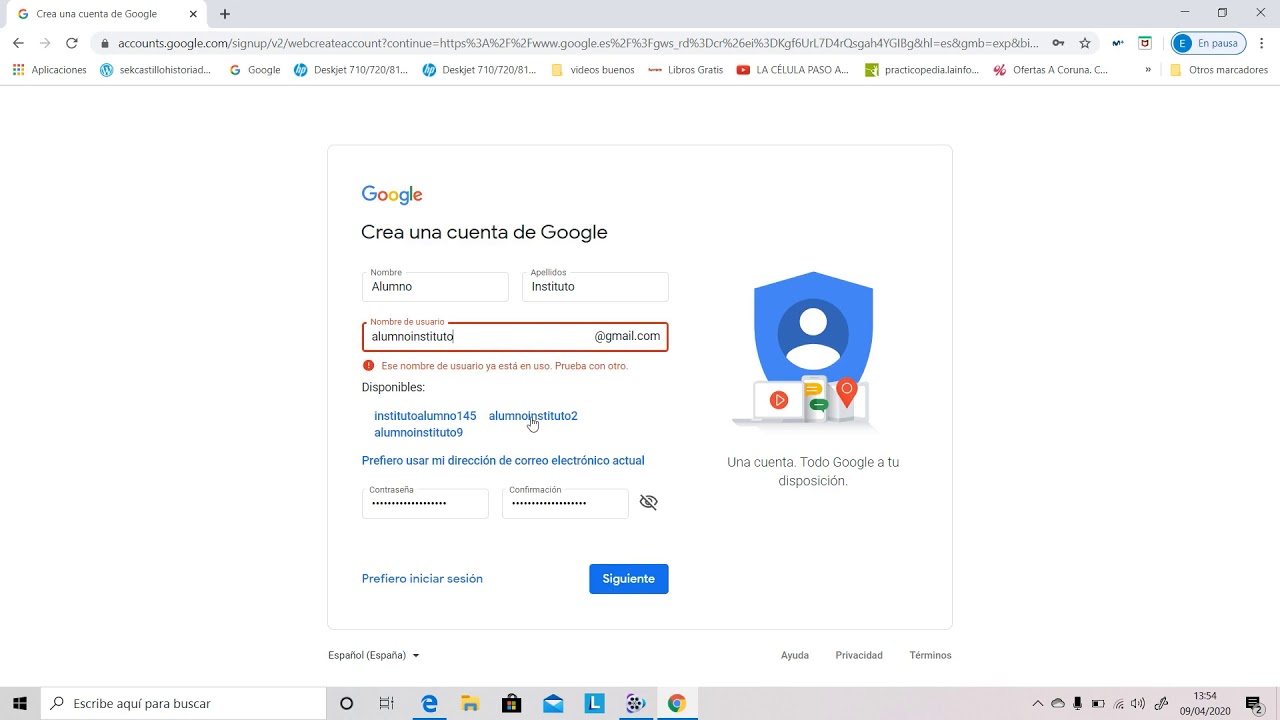Open the Términos footer link
Image resolution: width=1280 pixels, height=720 pixels.
point(930,656)
